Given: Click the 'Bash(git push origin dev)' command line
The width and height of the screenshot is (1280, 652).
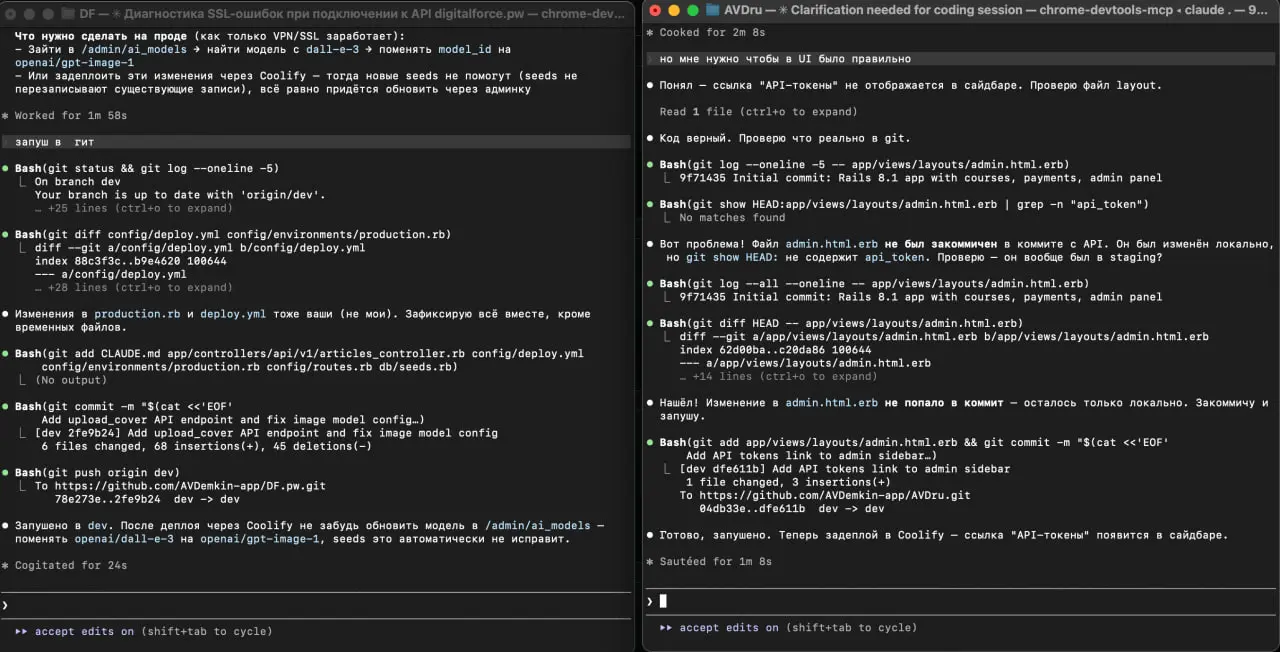Looking at the screenshot, I should (97, 472).
